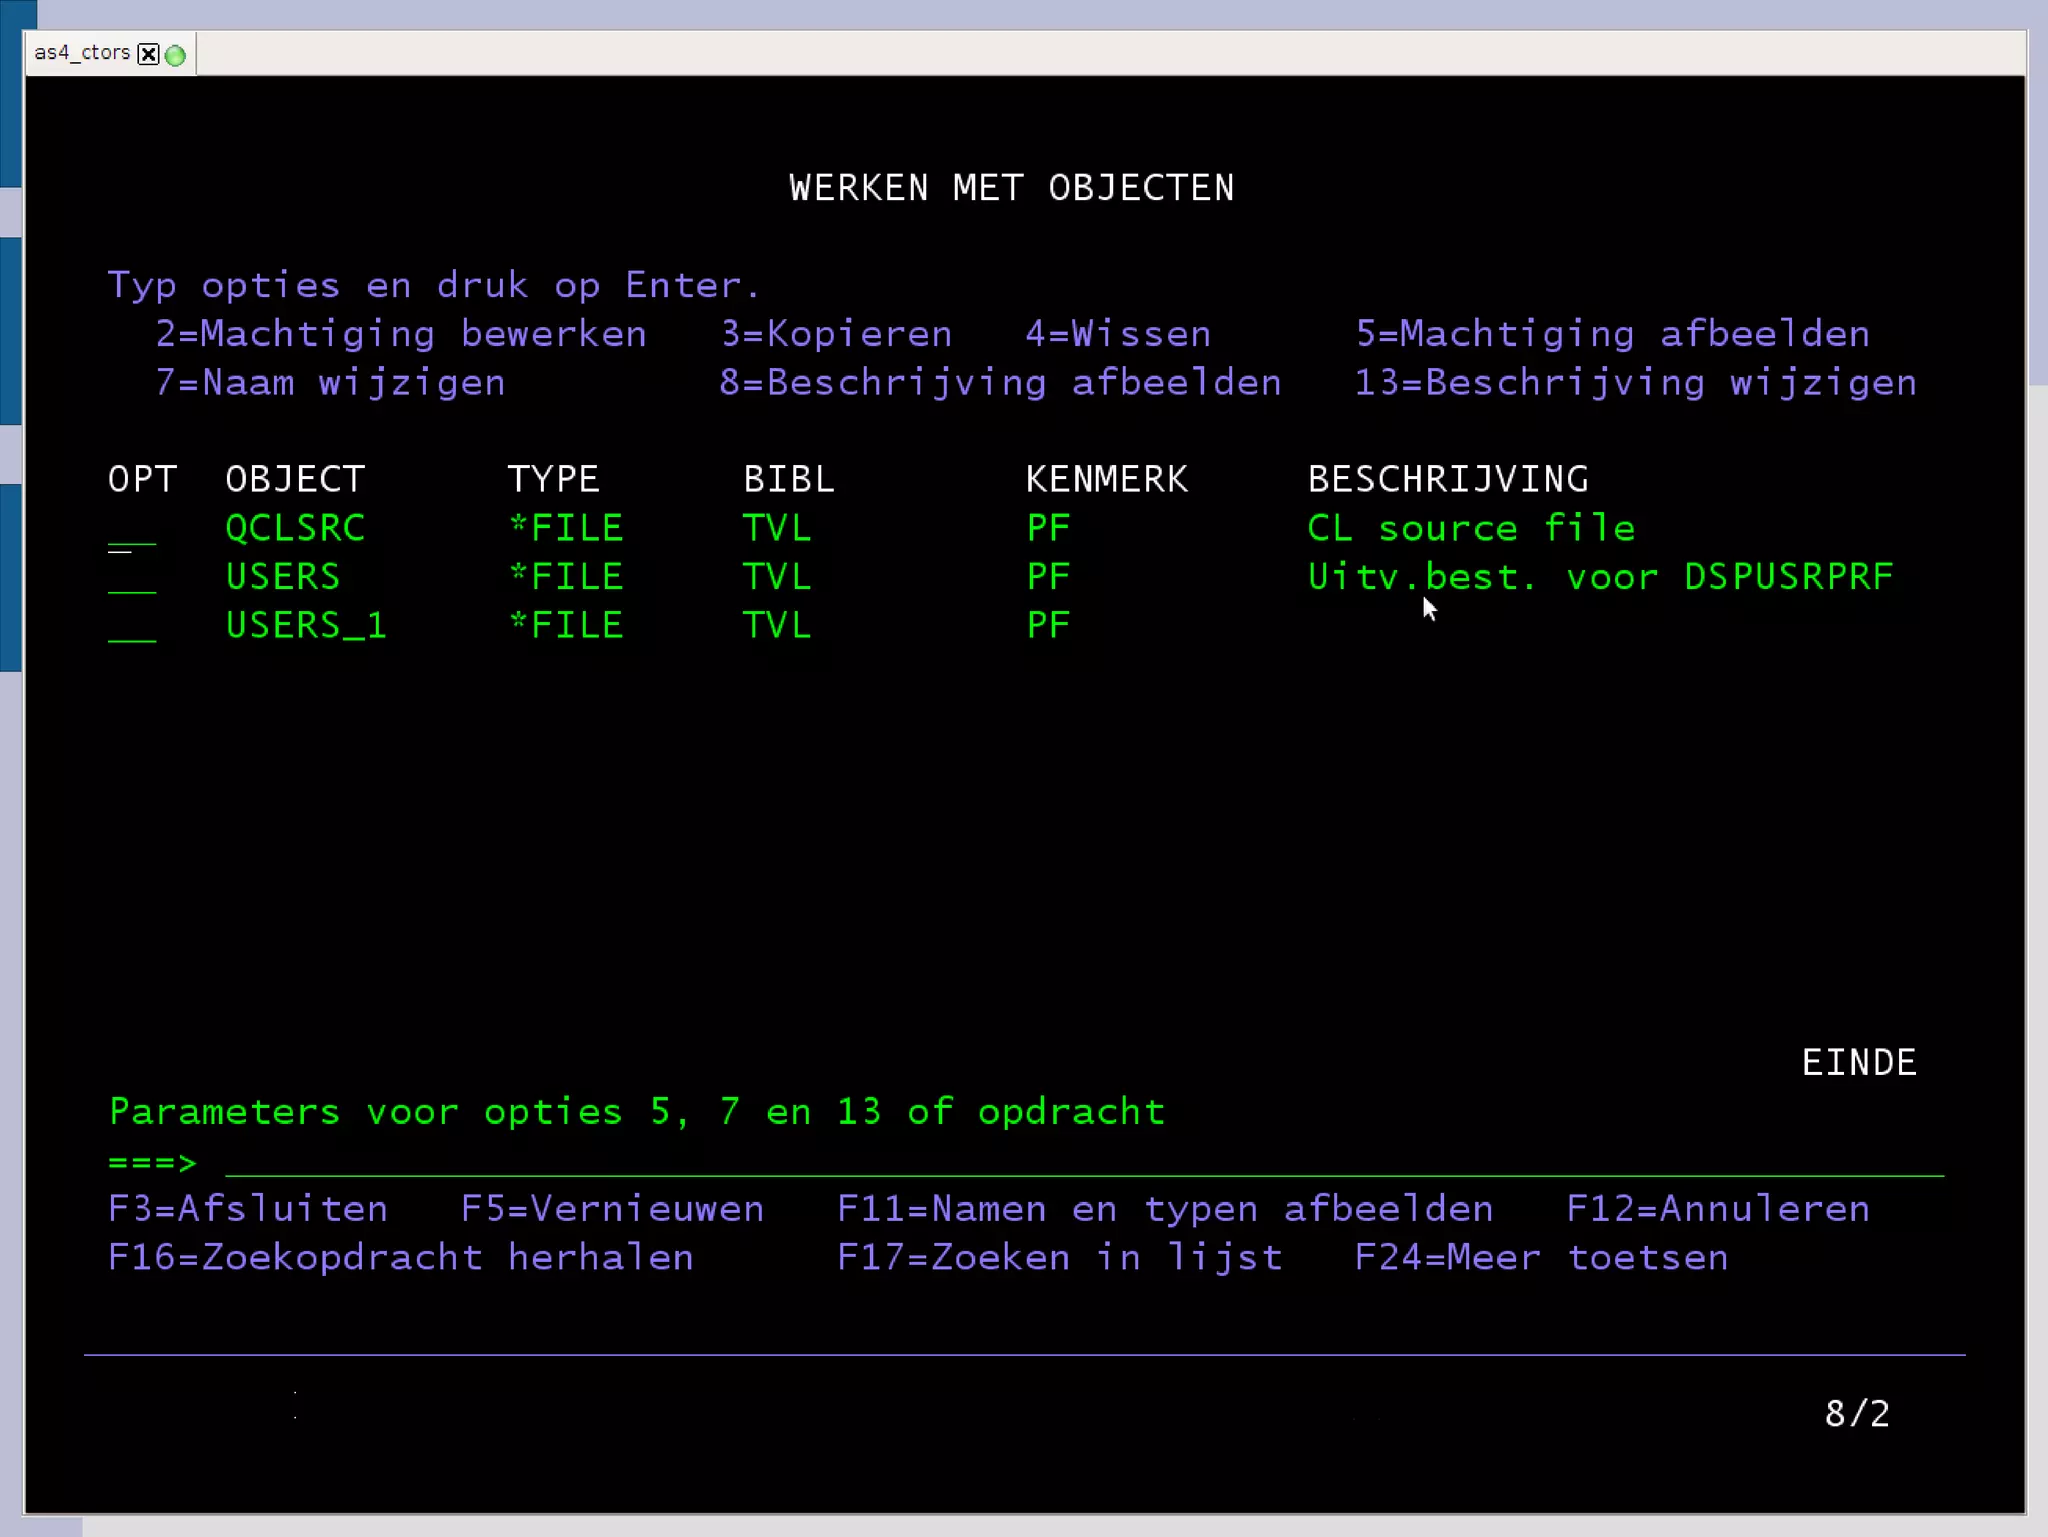Show more keys with F24=Meer toetsen
The width and height of the screenshot is (2048, 1537).
pyautogui.click(x=1541, y=1258)
